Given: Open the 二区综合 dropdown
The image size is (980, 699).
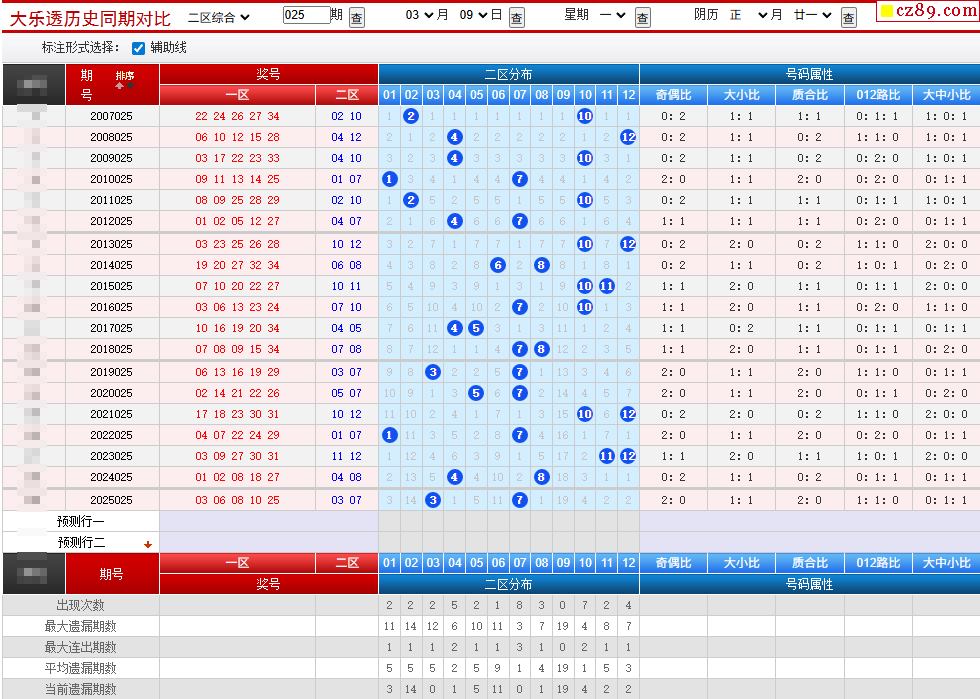Looking at the screenshot, I should (x=219, y=16).
